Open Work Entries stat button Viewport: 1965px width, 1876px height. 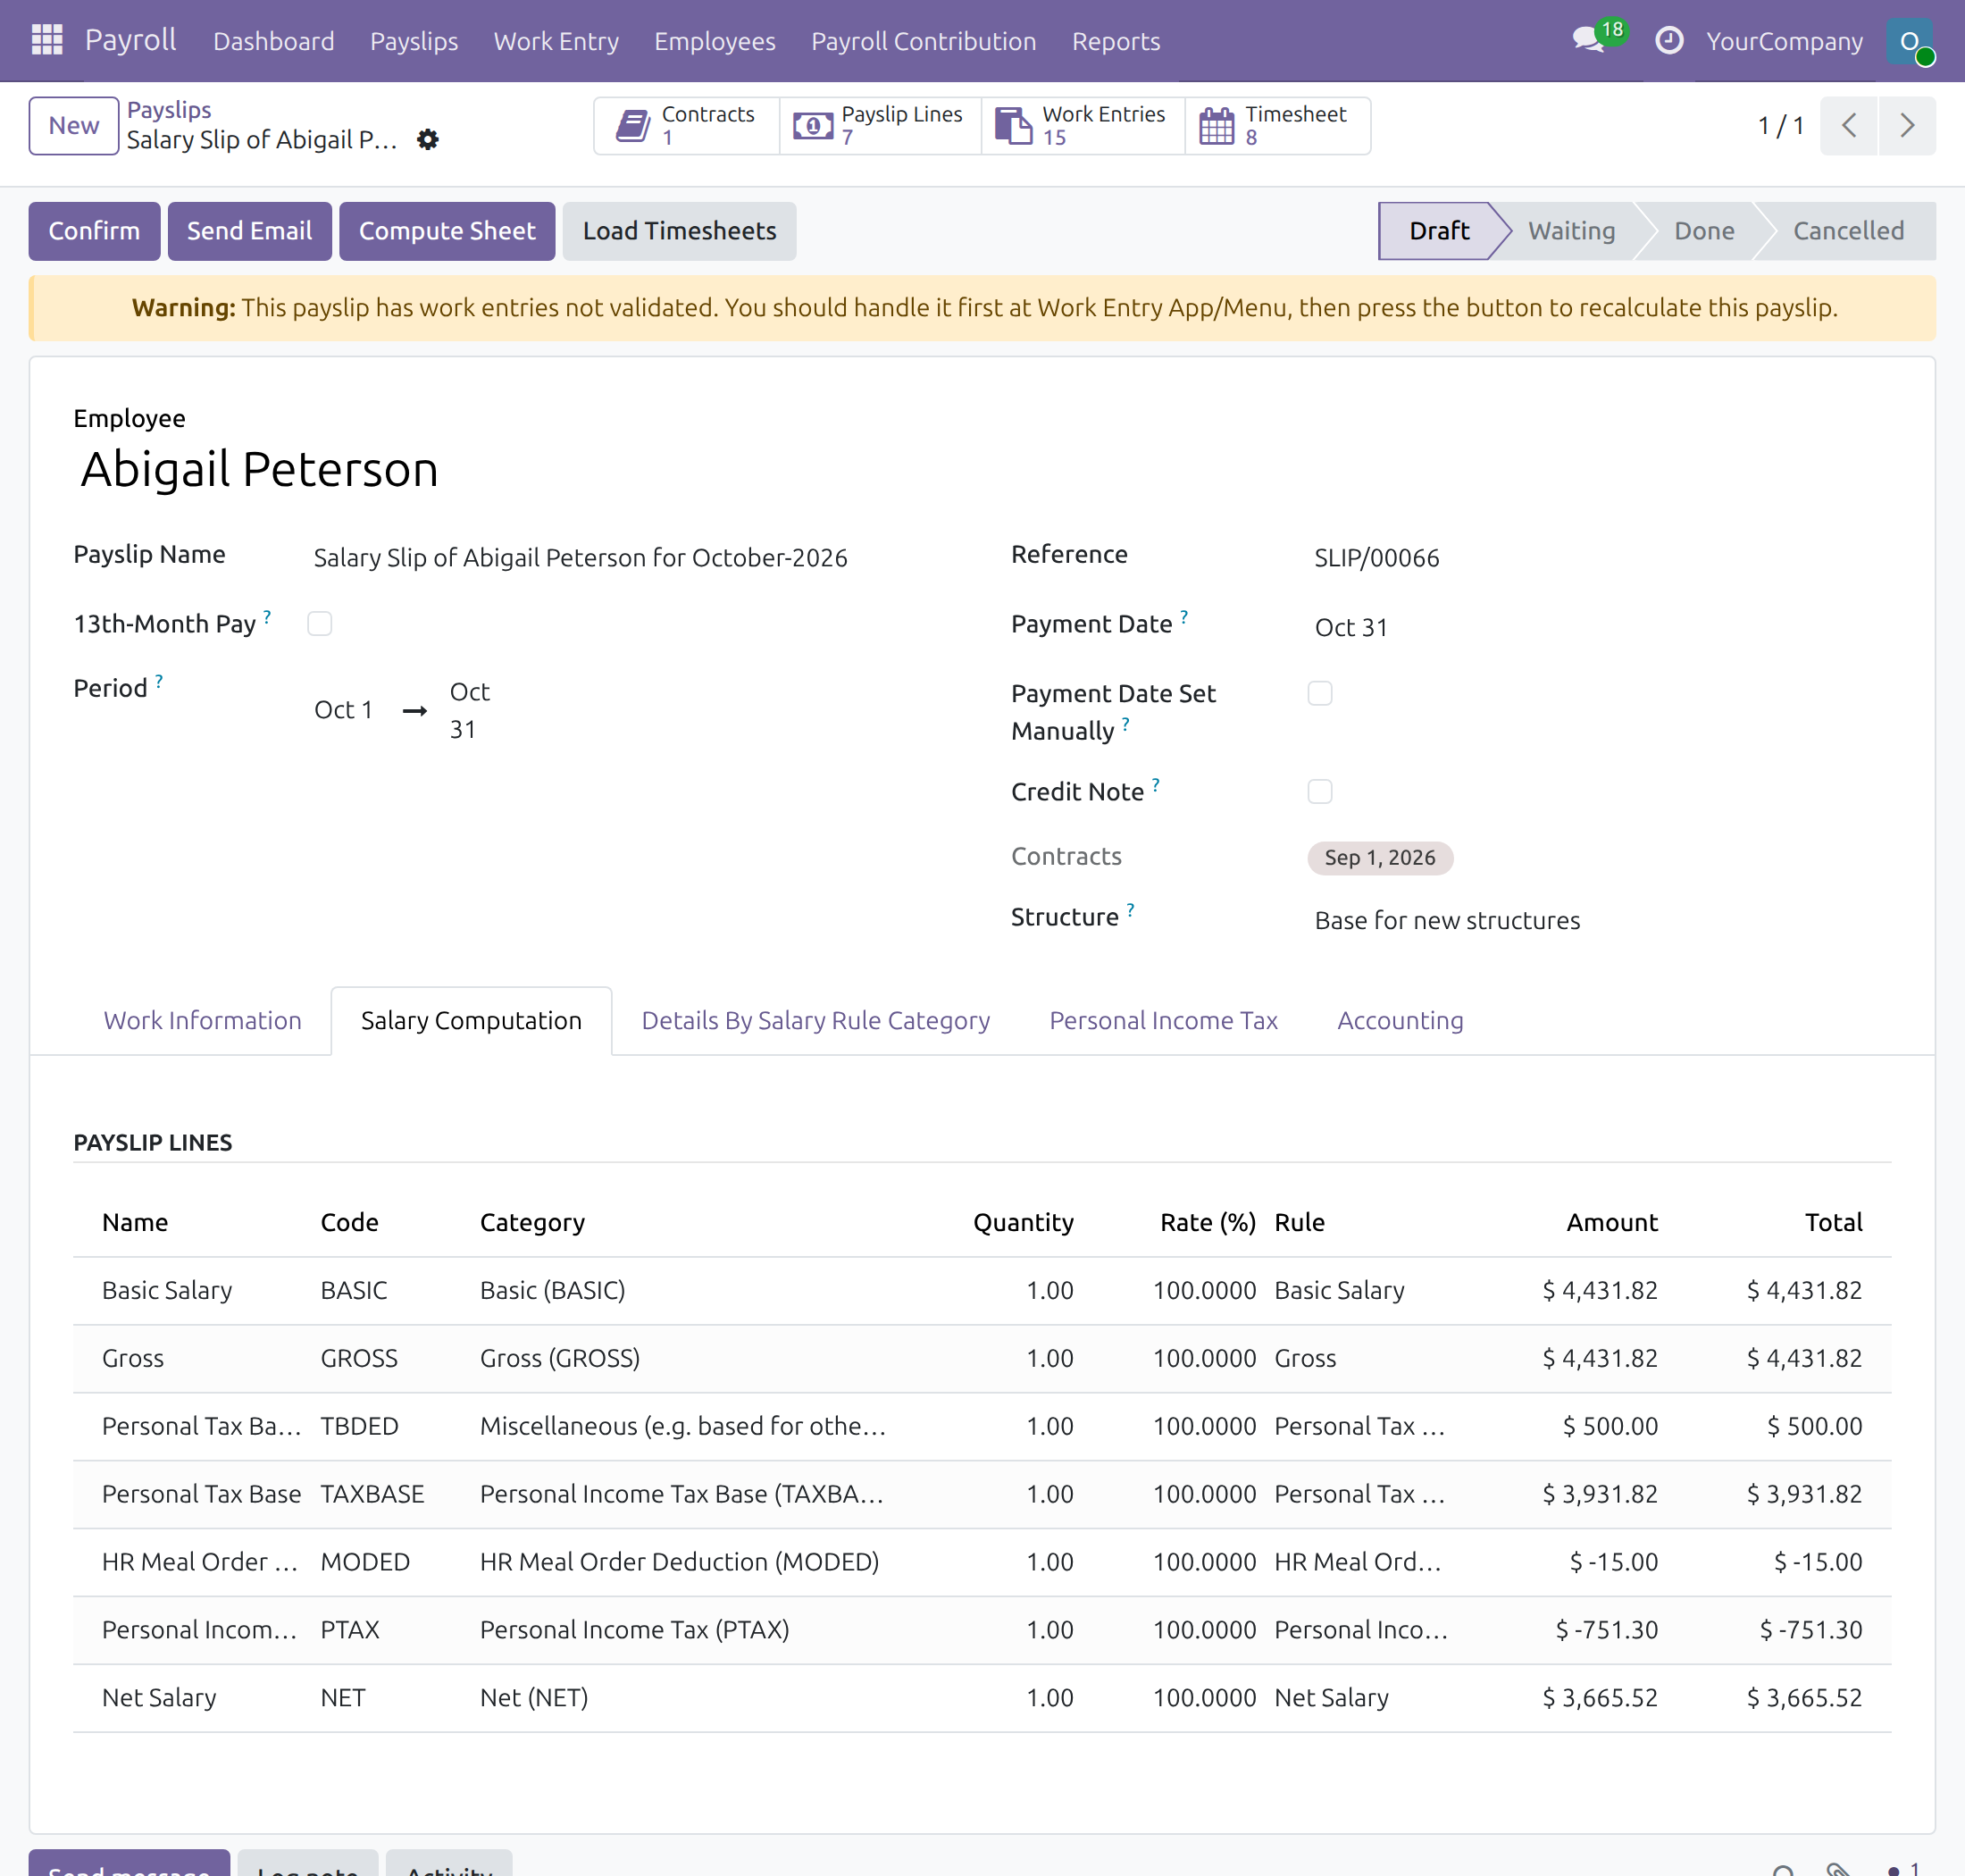point(1083,126)
